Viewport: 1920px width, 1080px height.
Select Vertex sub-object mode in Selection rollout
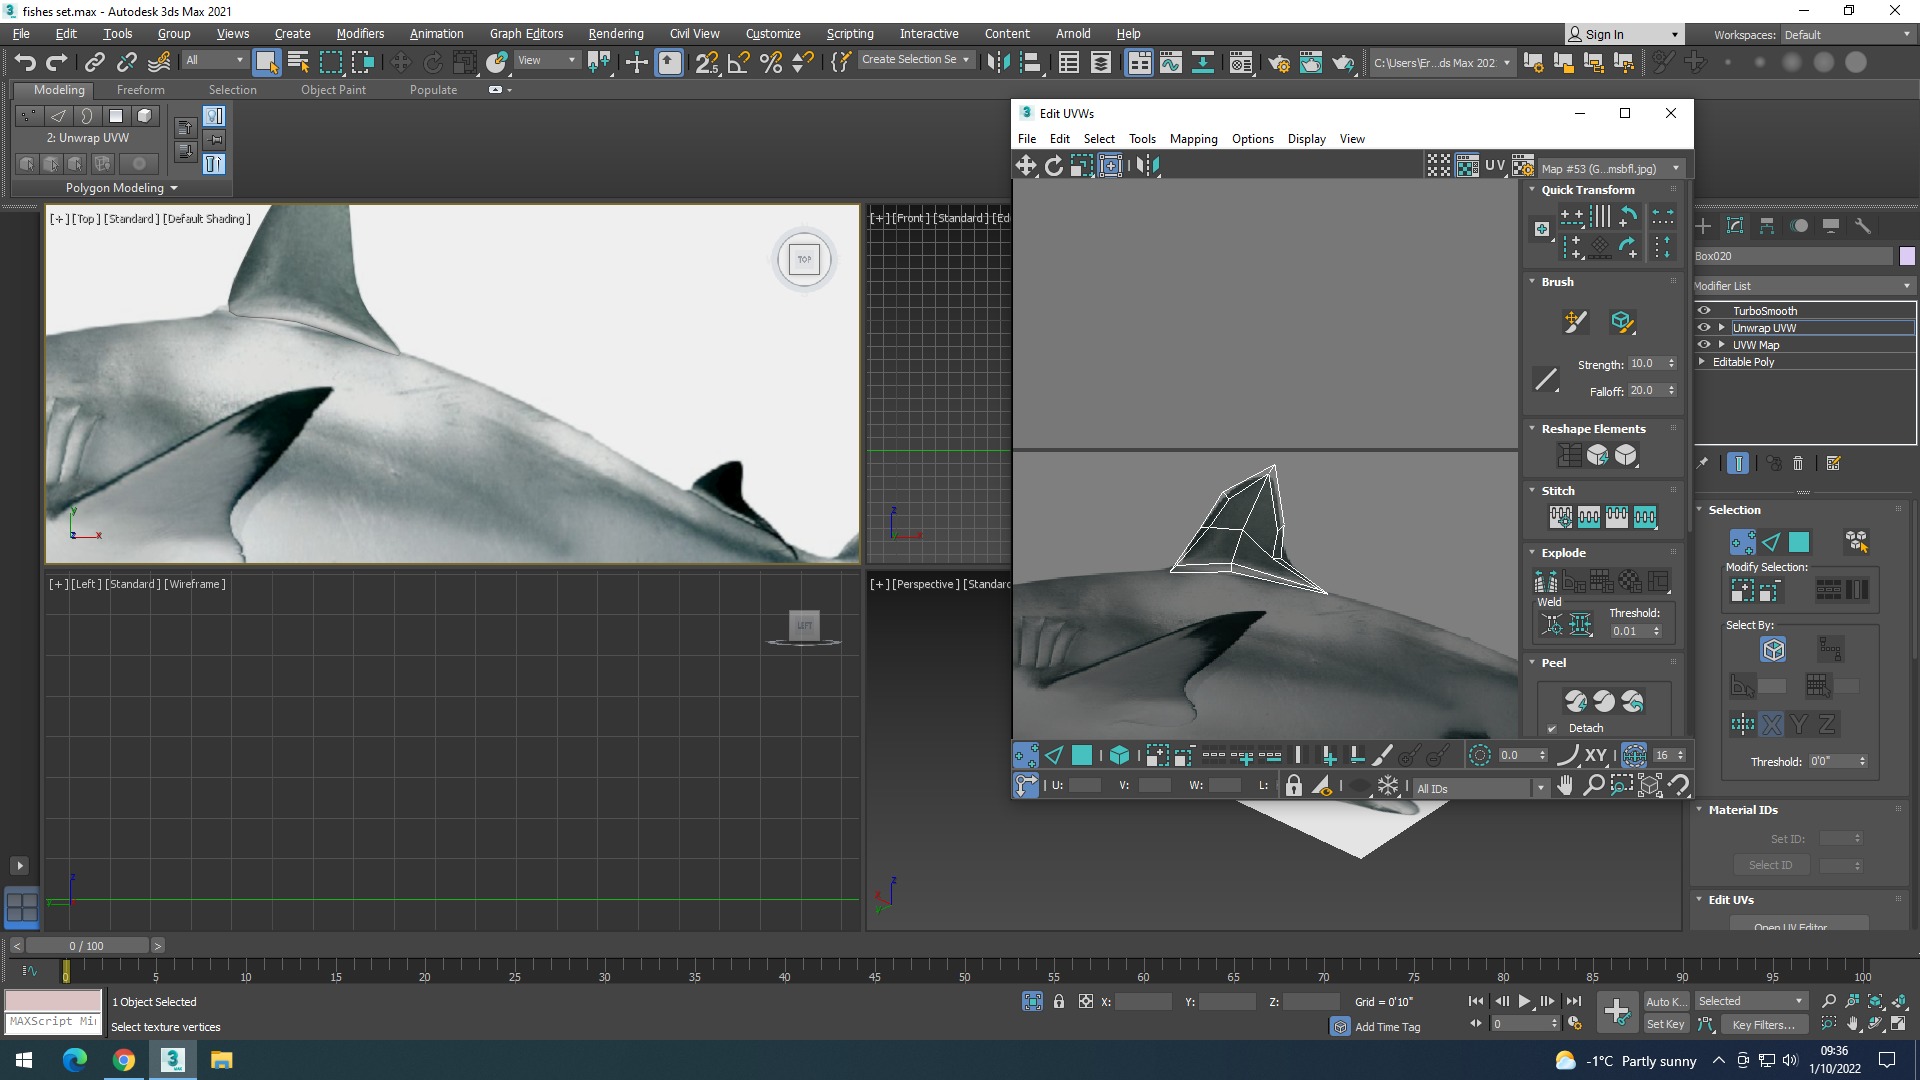coord(1742,542)
